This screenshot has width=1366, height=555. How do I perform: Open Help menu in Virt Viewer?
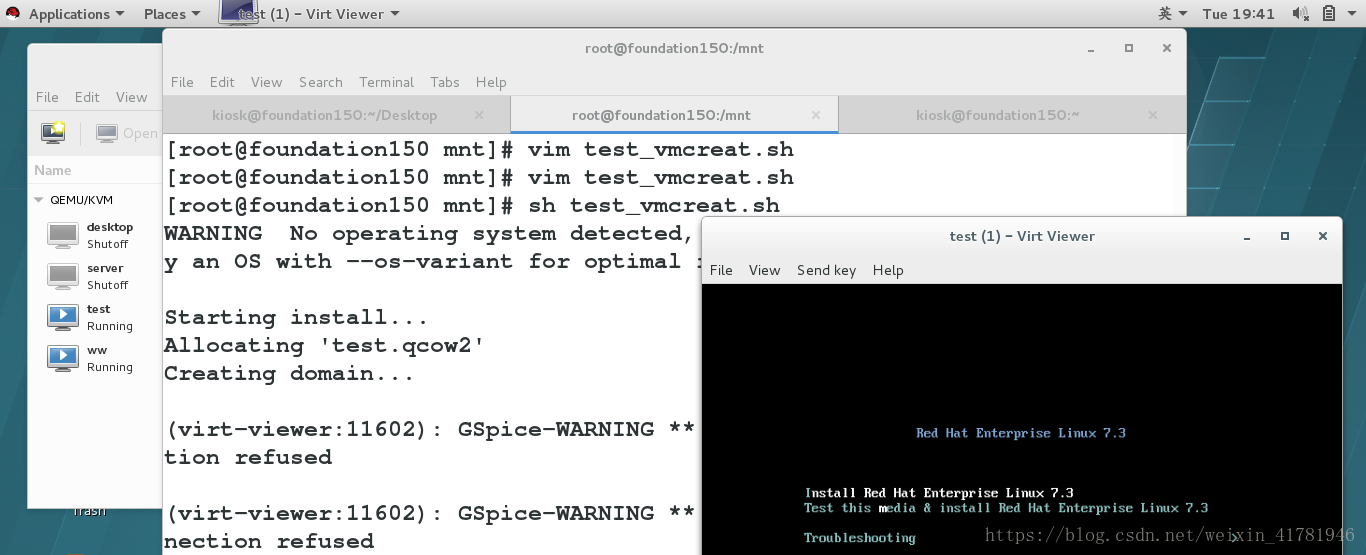(888, 270)
